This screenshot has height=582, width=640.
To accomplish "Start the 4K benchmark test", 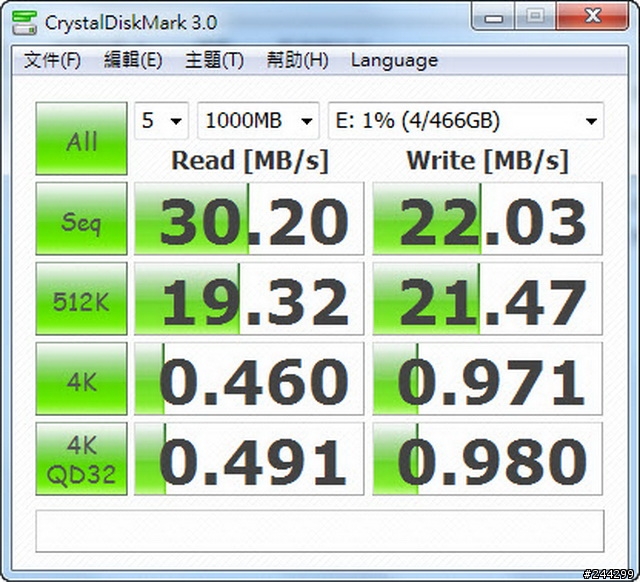I will [82, 378].
